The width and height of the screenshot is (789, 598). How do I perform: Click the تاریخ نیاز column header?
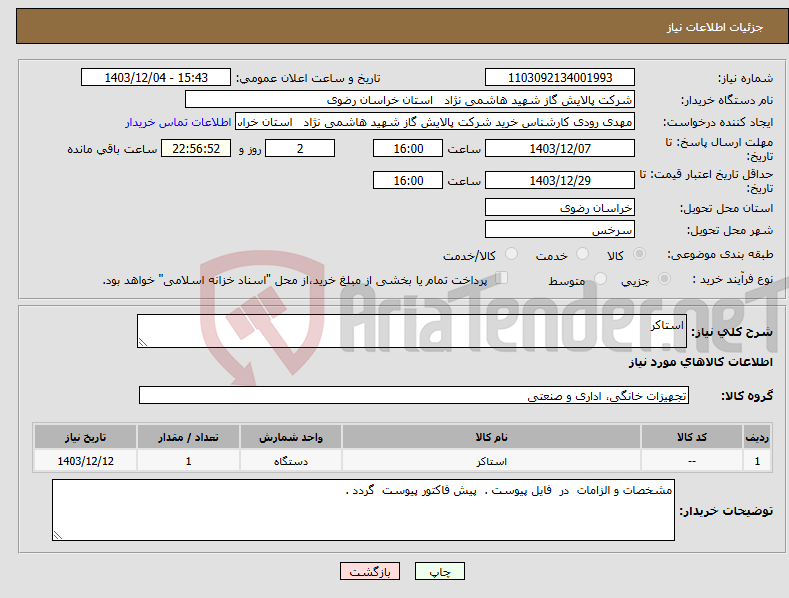86,437
